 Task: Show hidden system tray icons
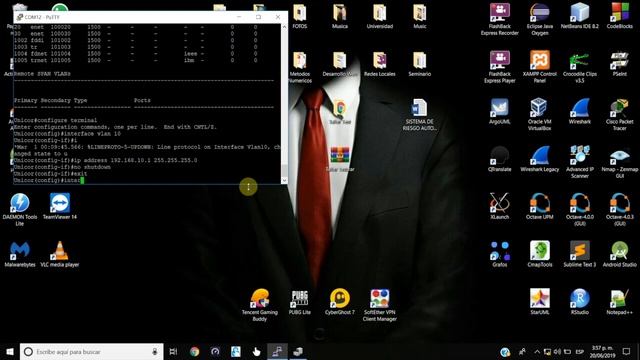tap(537, 351)
